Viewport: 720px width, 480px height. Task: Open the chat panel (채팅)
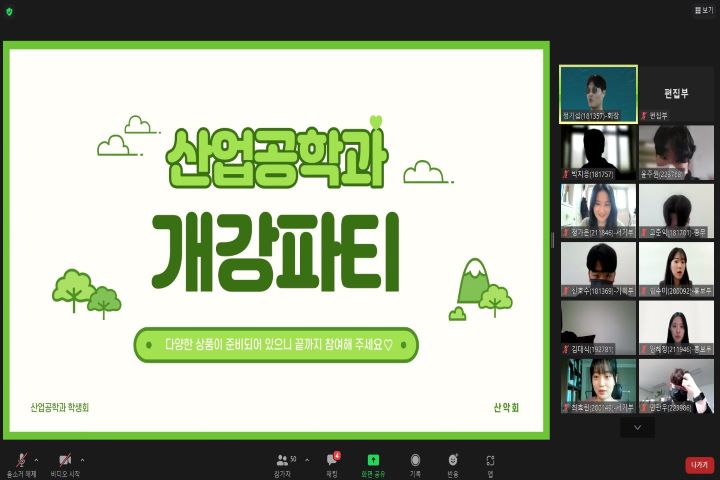tap(332, 462)
